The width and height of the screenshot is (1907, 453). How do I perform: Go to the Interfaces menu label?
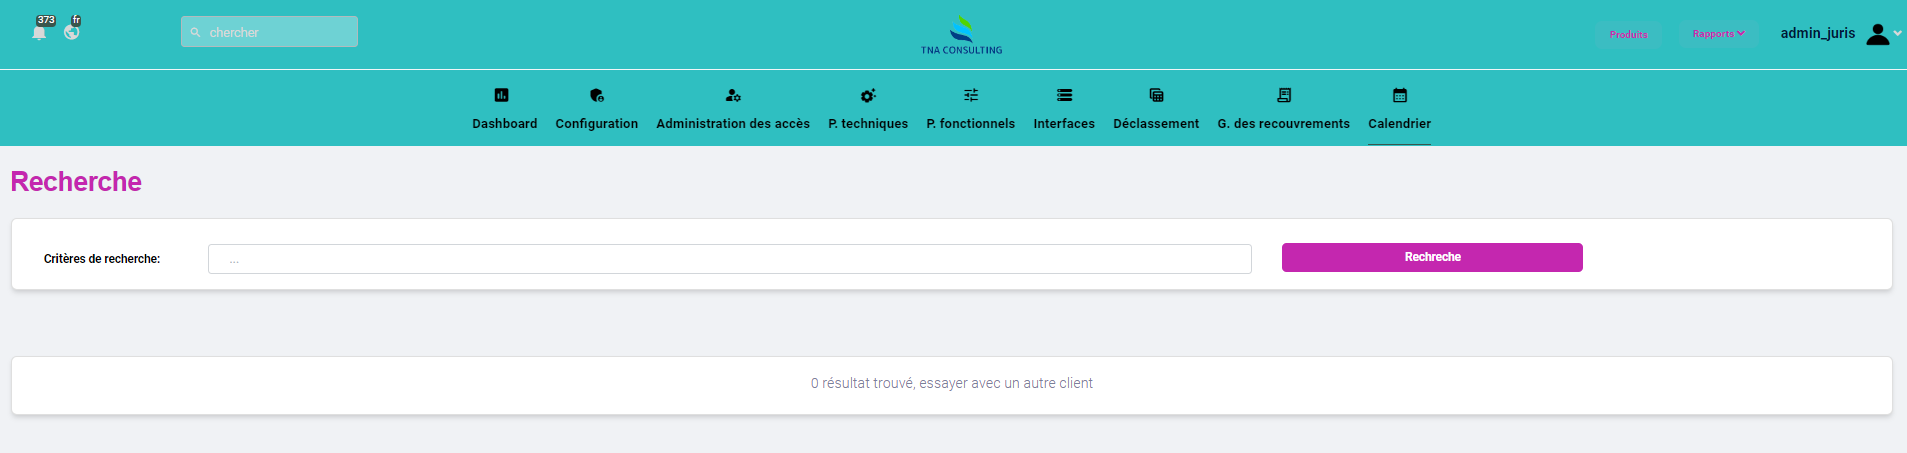coord(1064,124)
